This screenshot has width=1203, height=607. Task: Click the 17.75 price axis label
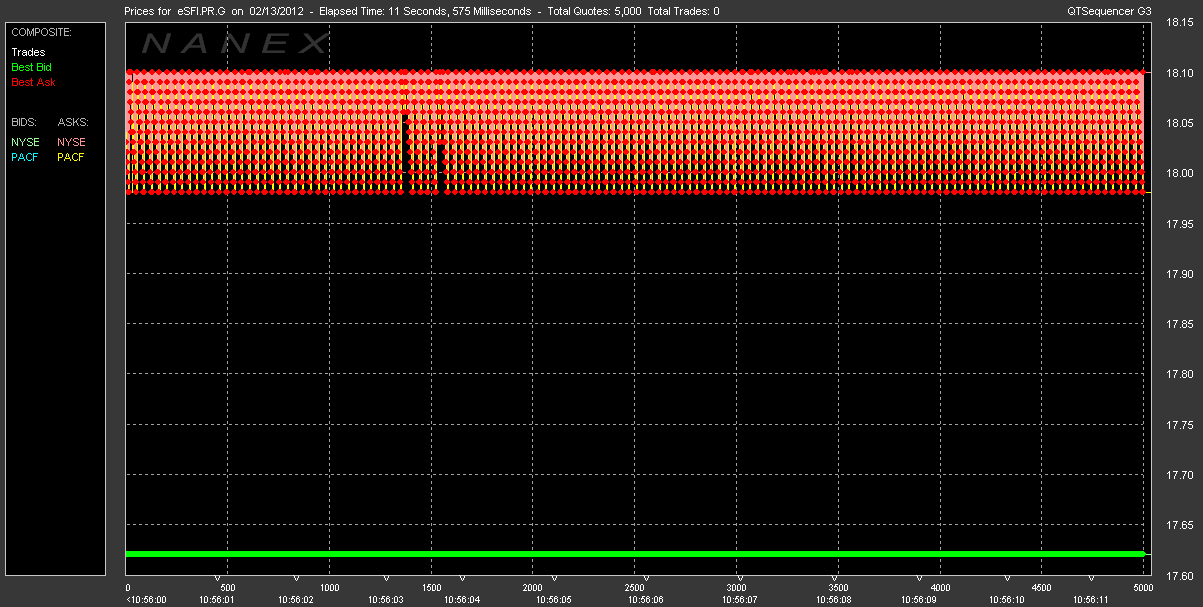coord(1180,425)
